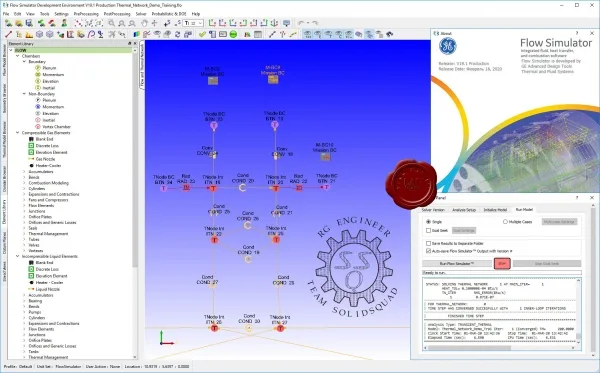Click the Multi-case Settings button

coord(559,222)
